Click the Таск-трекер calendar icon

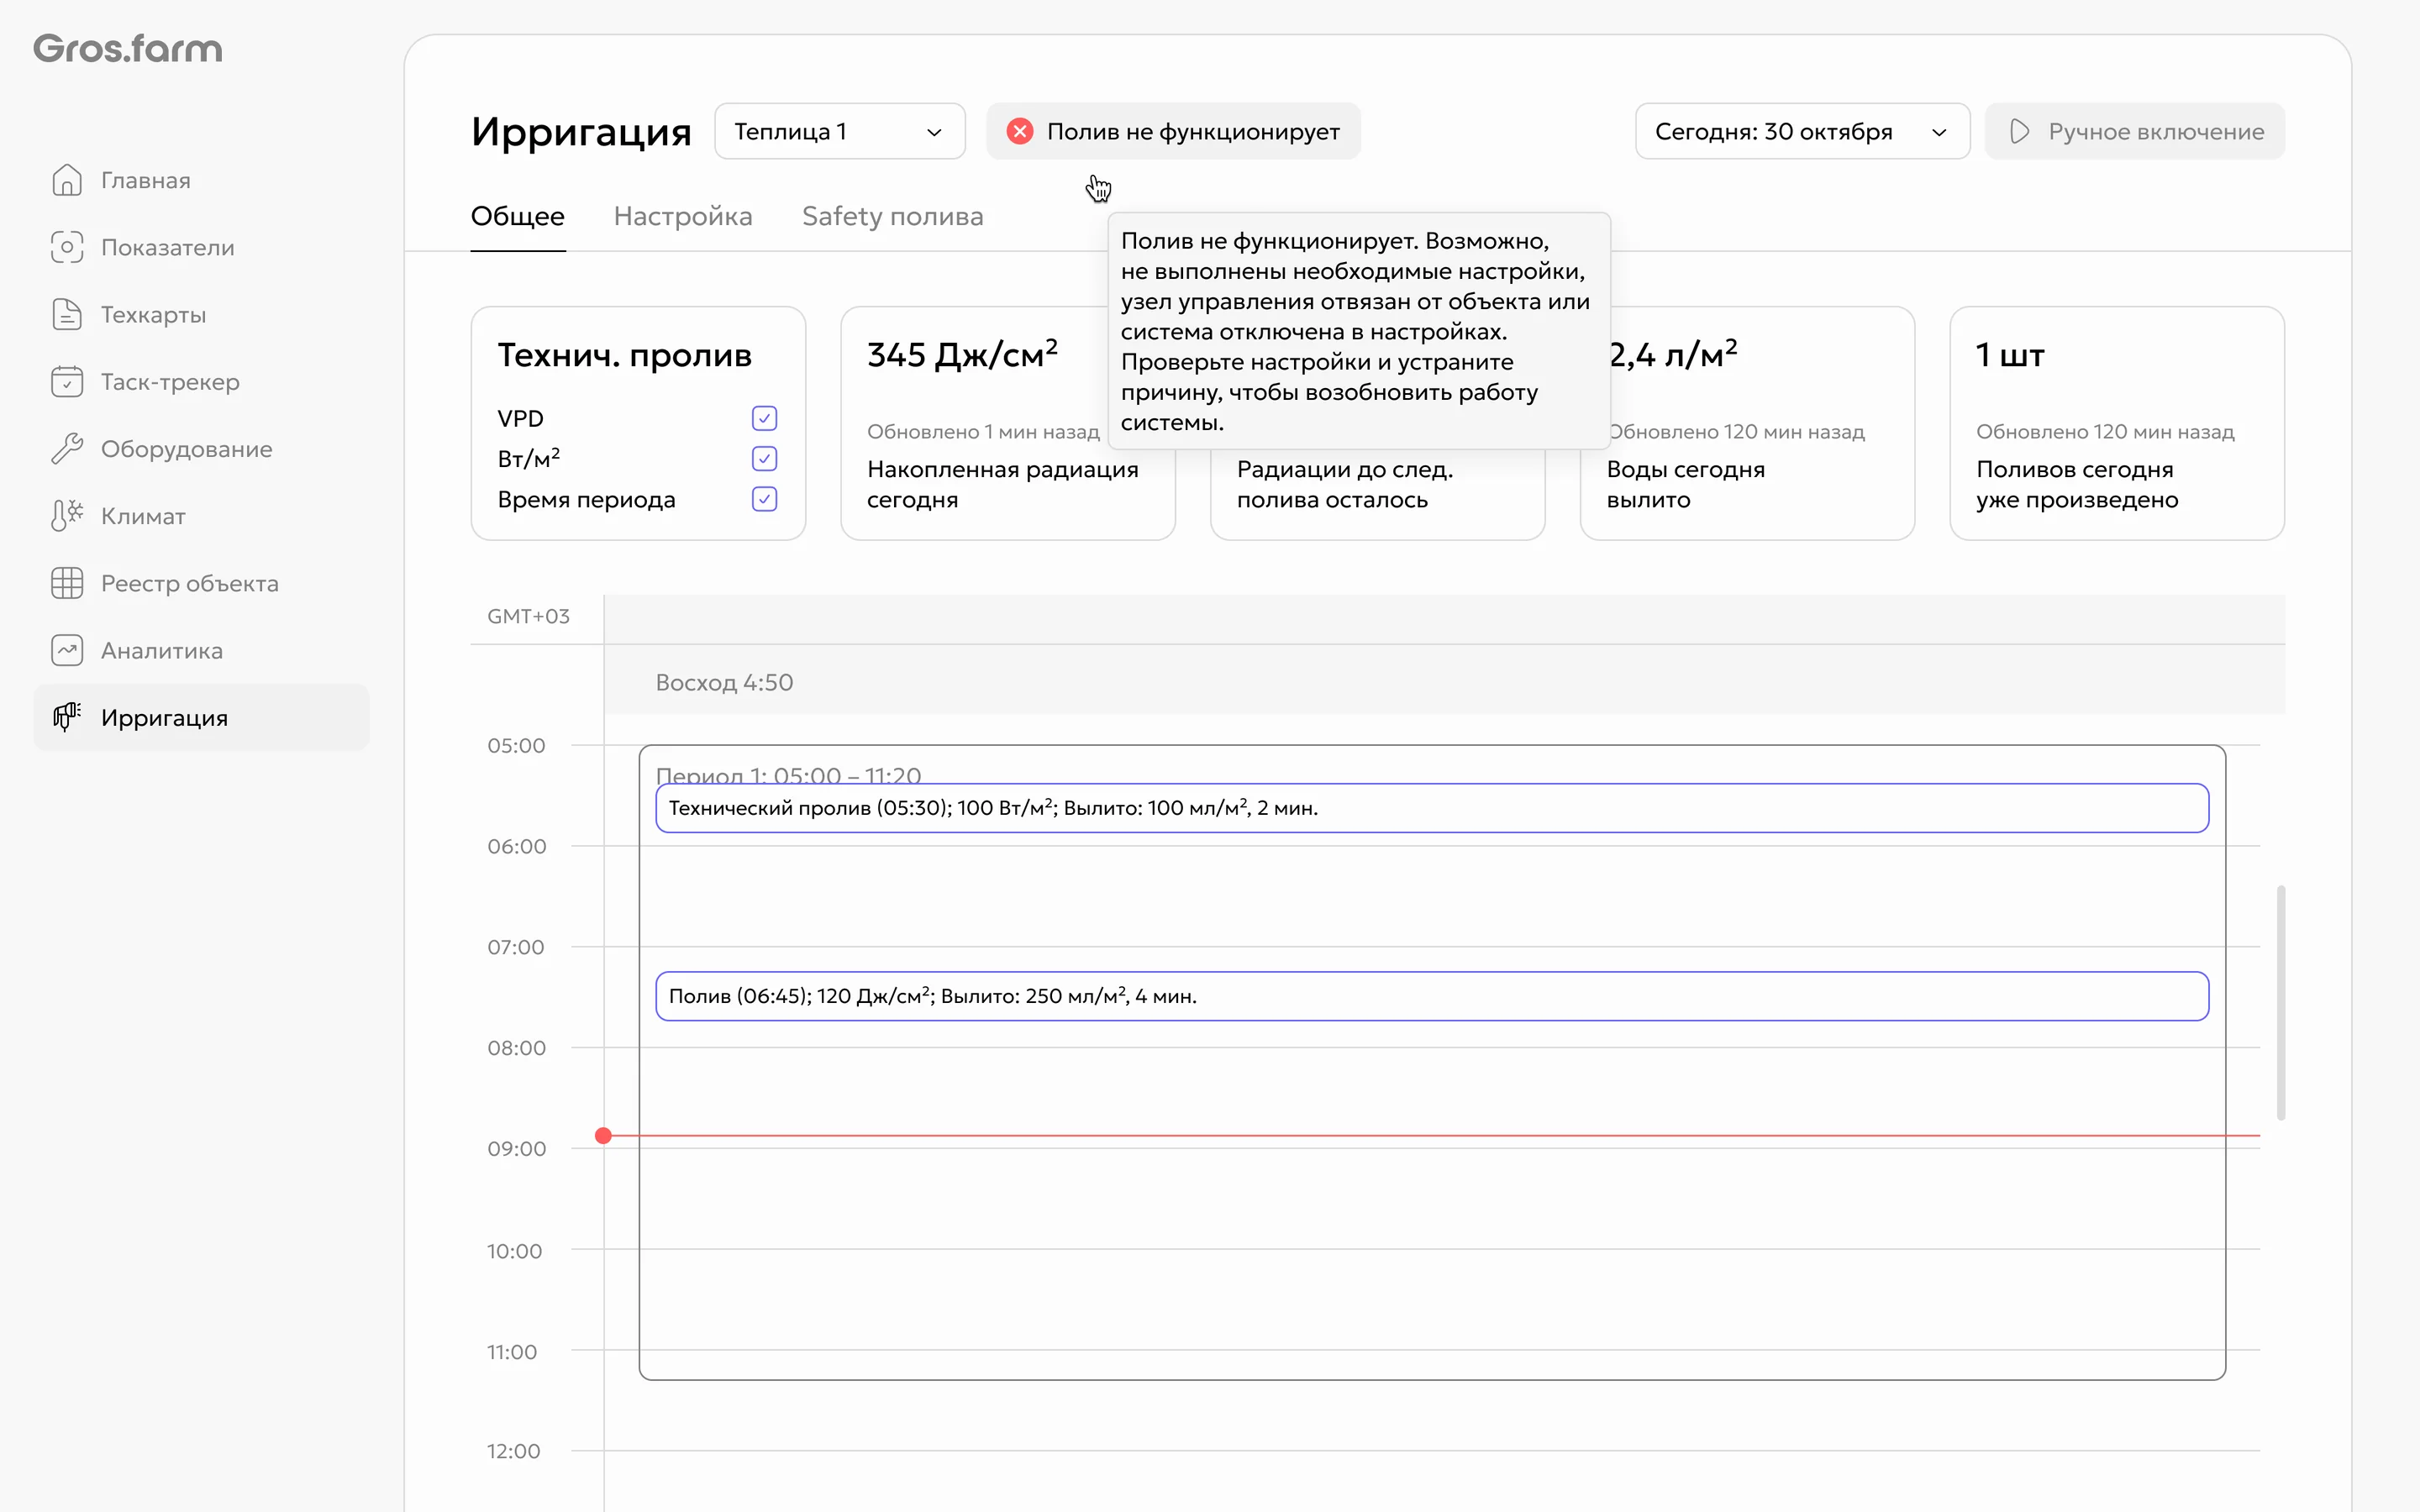[67, 381]
